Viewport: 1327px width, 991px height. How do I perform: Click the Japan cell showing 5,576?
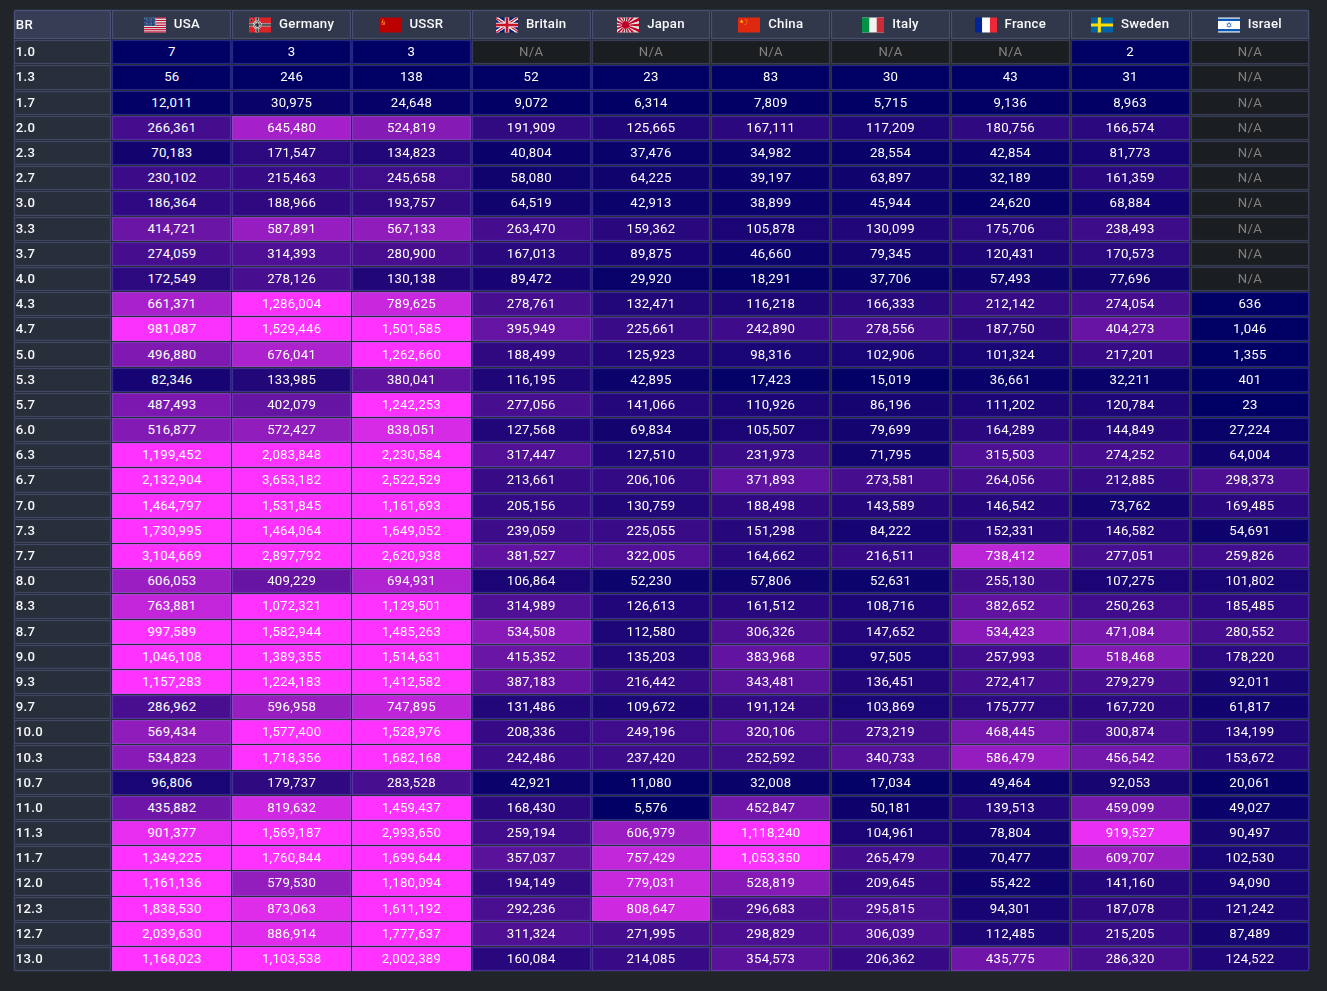(x=651, y=808)
